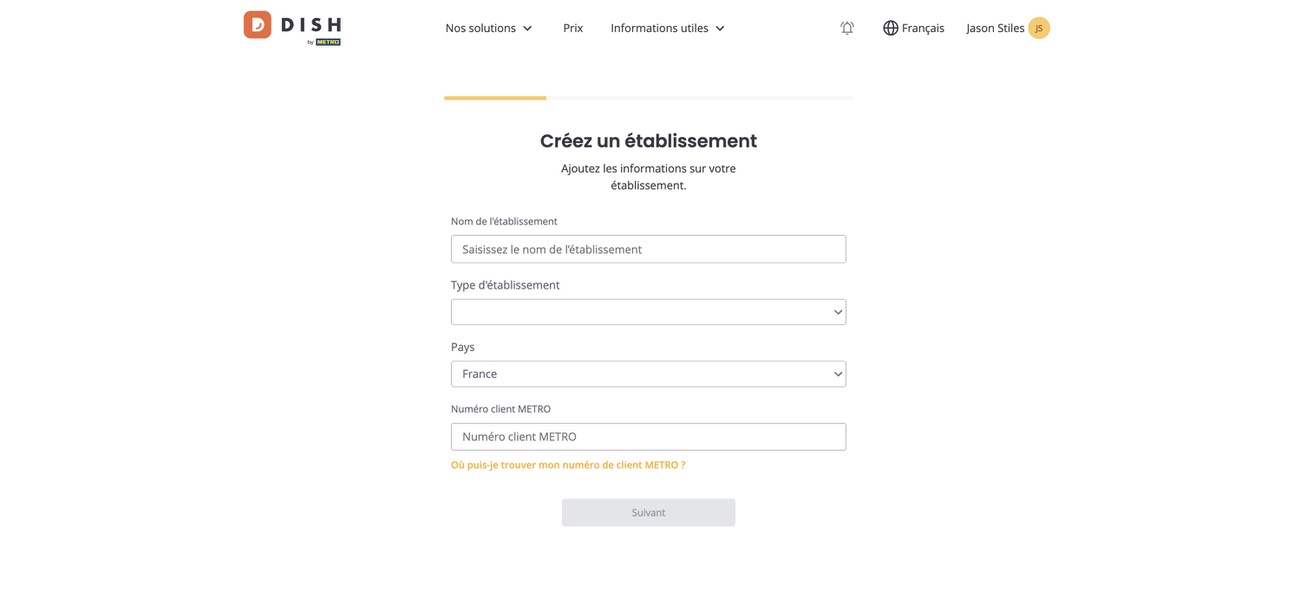Expand the Nos solutions menu
This screenshot has width=1300, height=604.
click(489, 28)
